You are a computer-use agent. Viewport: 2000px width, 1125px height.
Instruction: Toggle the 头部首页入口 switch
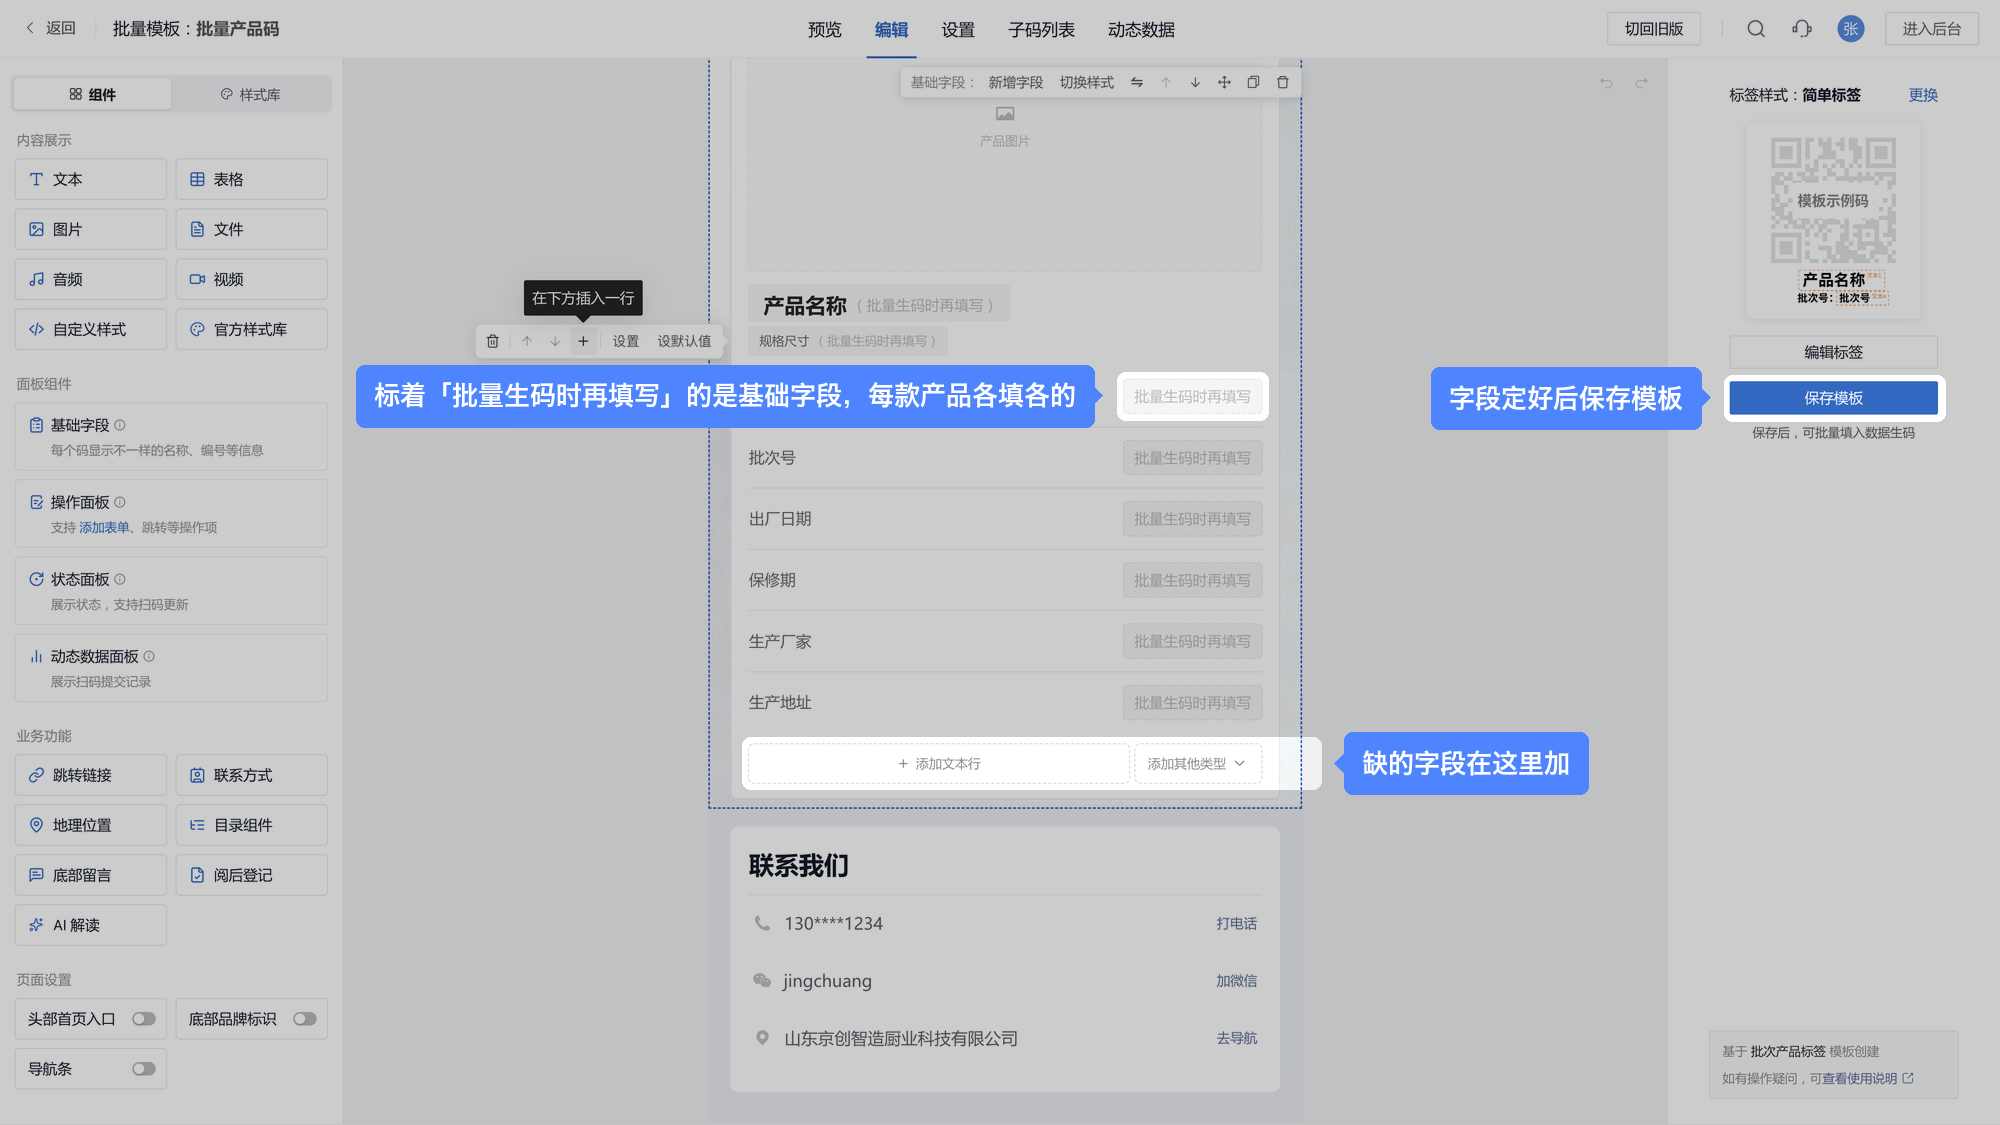[144, 1019]
